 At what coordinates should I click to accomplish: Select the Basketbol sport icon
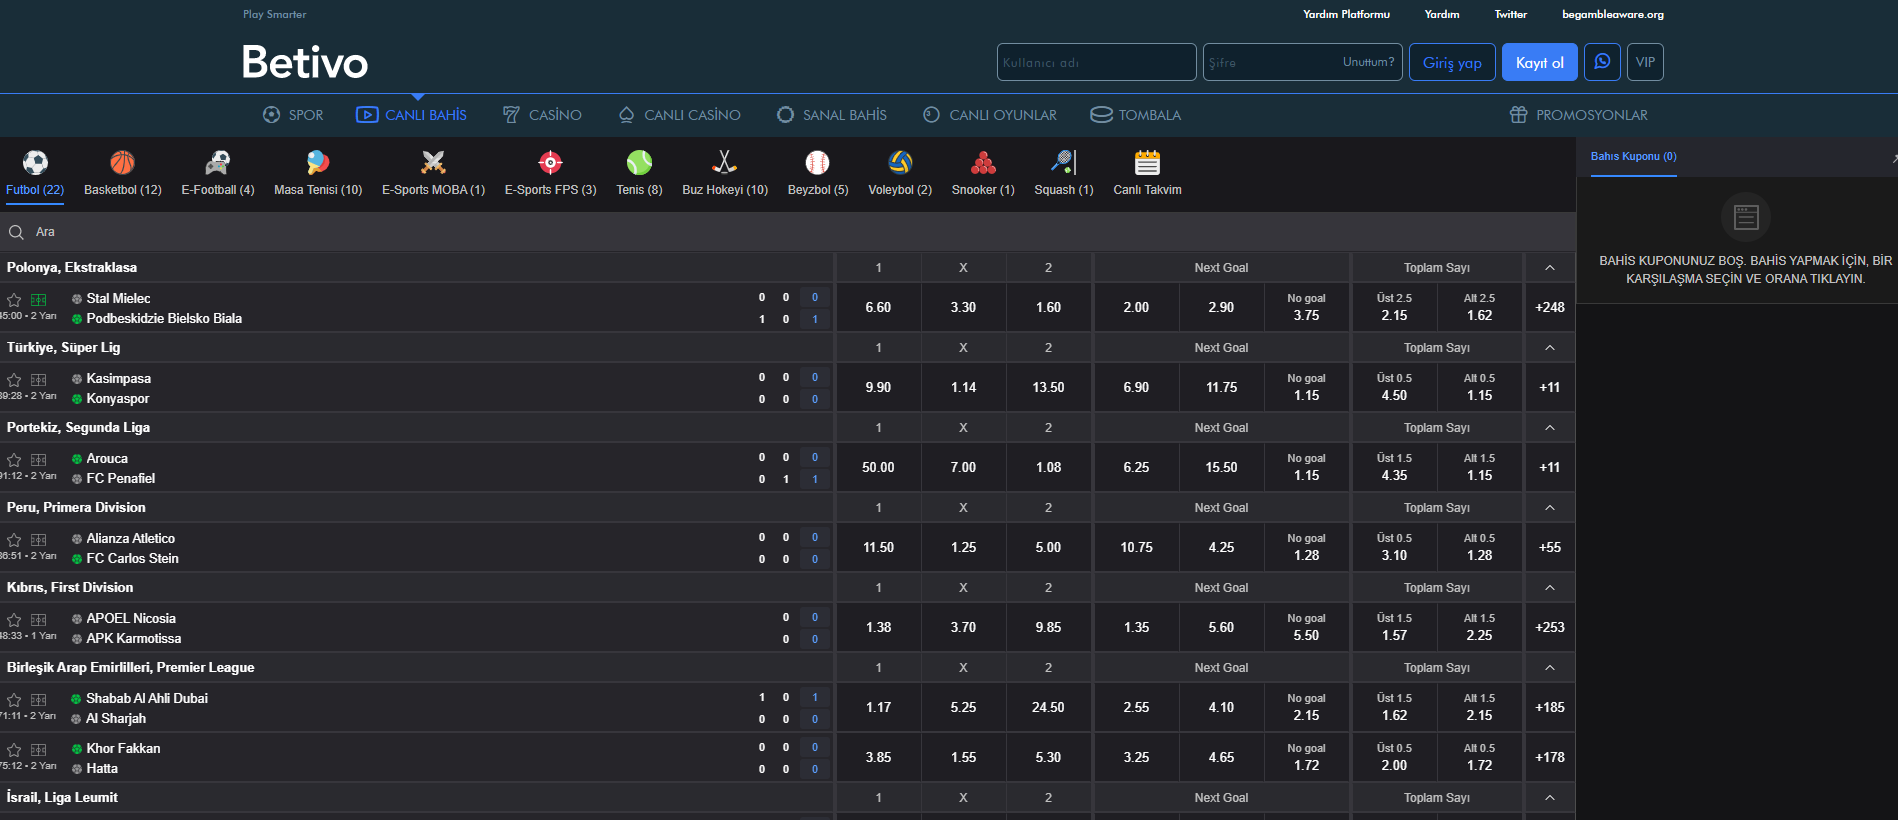pyautogui.click(x=122, y=163)
